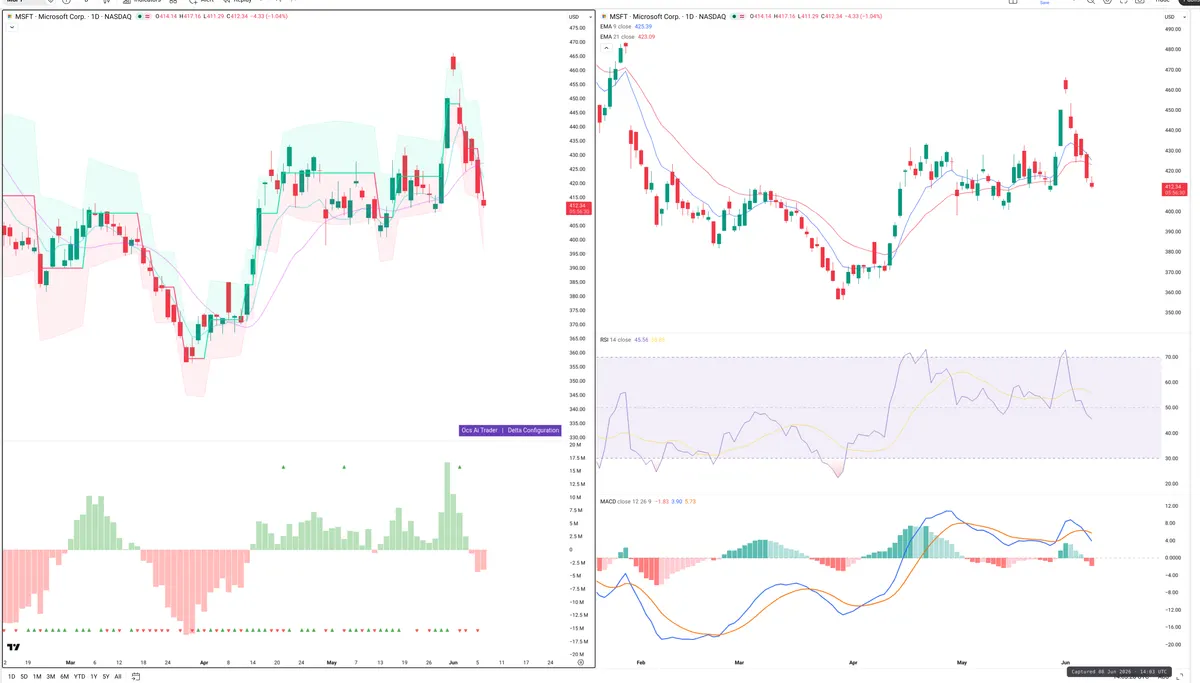The width and height of the screenshot is (1200, 683).
Task: Click Jun label on right chart time axis
Action: (1064, 662)
